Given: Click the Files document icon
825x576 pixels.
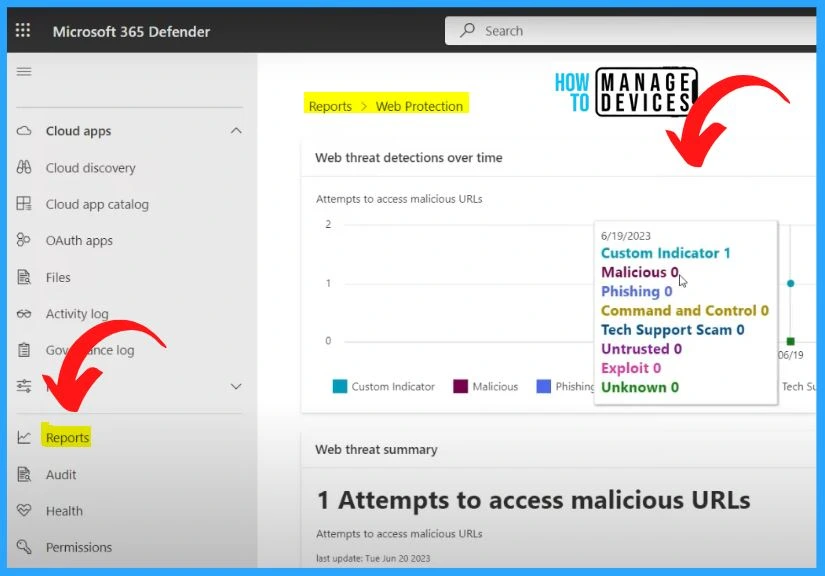Looking at the screenshot, I should [24, 277].
